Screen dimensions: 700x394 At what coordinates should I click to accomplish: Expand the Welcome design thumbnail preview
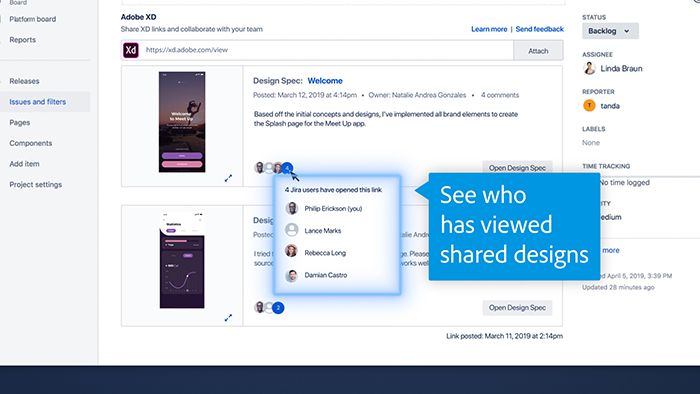228,178
